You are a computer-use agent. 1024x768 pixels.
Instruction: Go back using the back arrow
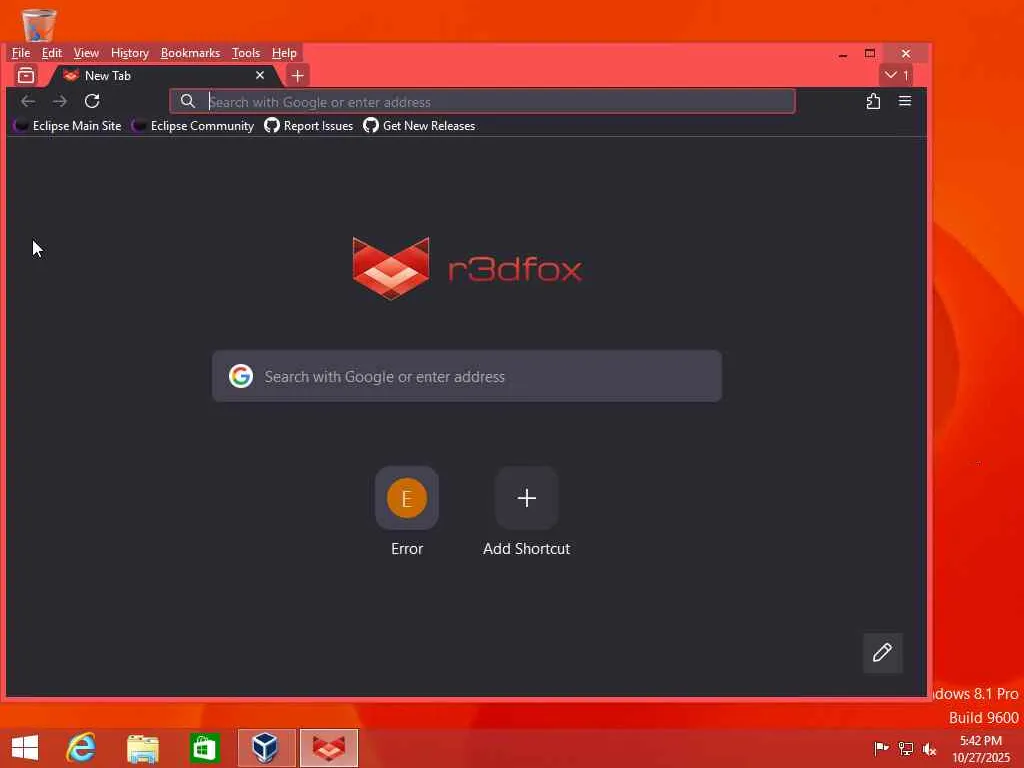[x=27, y=101]
